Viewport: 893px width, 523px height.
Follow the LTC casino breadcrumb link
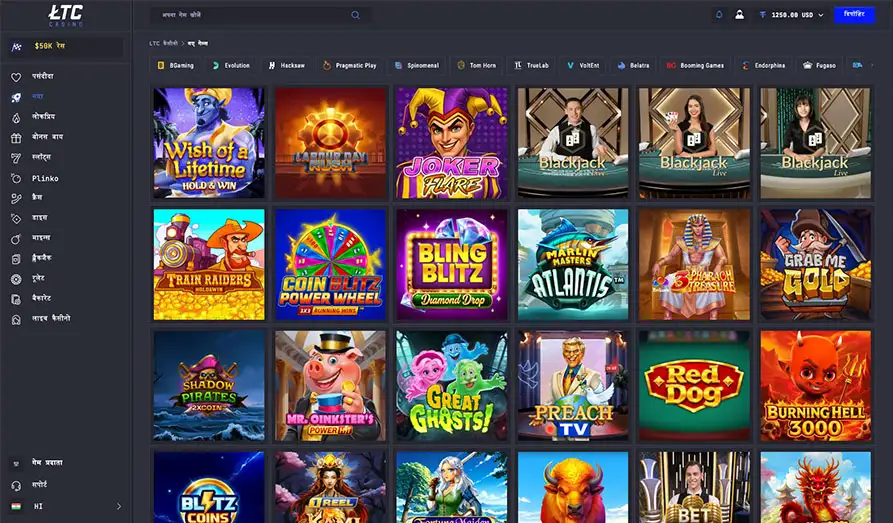(x=163, y=43)
